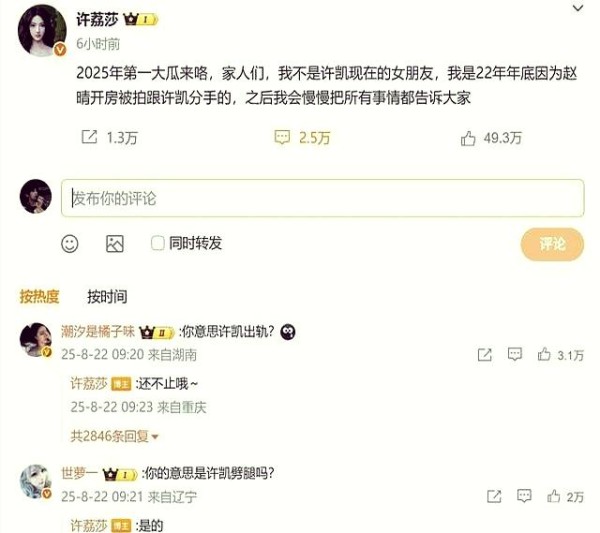
Task: Open 许荔莎's profile avatar at the top
Action: pyautogui.click(x=42, y=31)
